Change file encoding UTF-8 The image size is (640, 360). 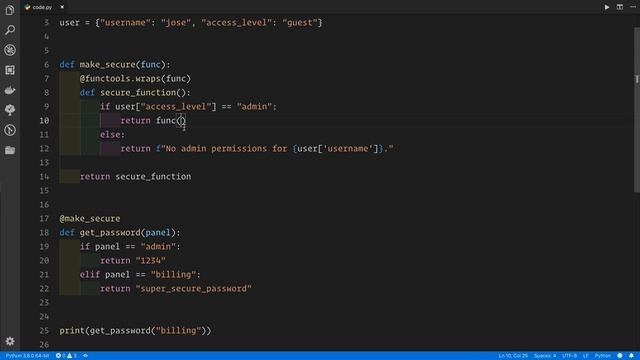point(569,356)
